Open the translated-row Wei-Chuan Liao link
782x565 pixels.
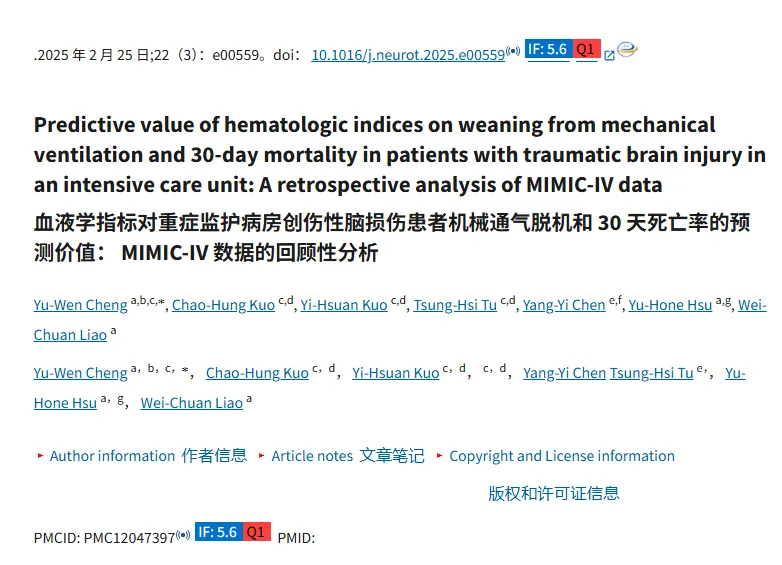point(192,403)
